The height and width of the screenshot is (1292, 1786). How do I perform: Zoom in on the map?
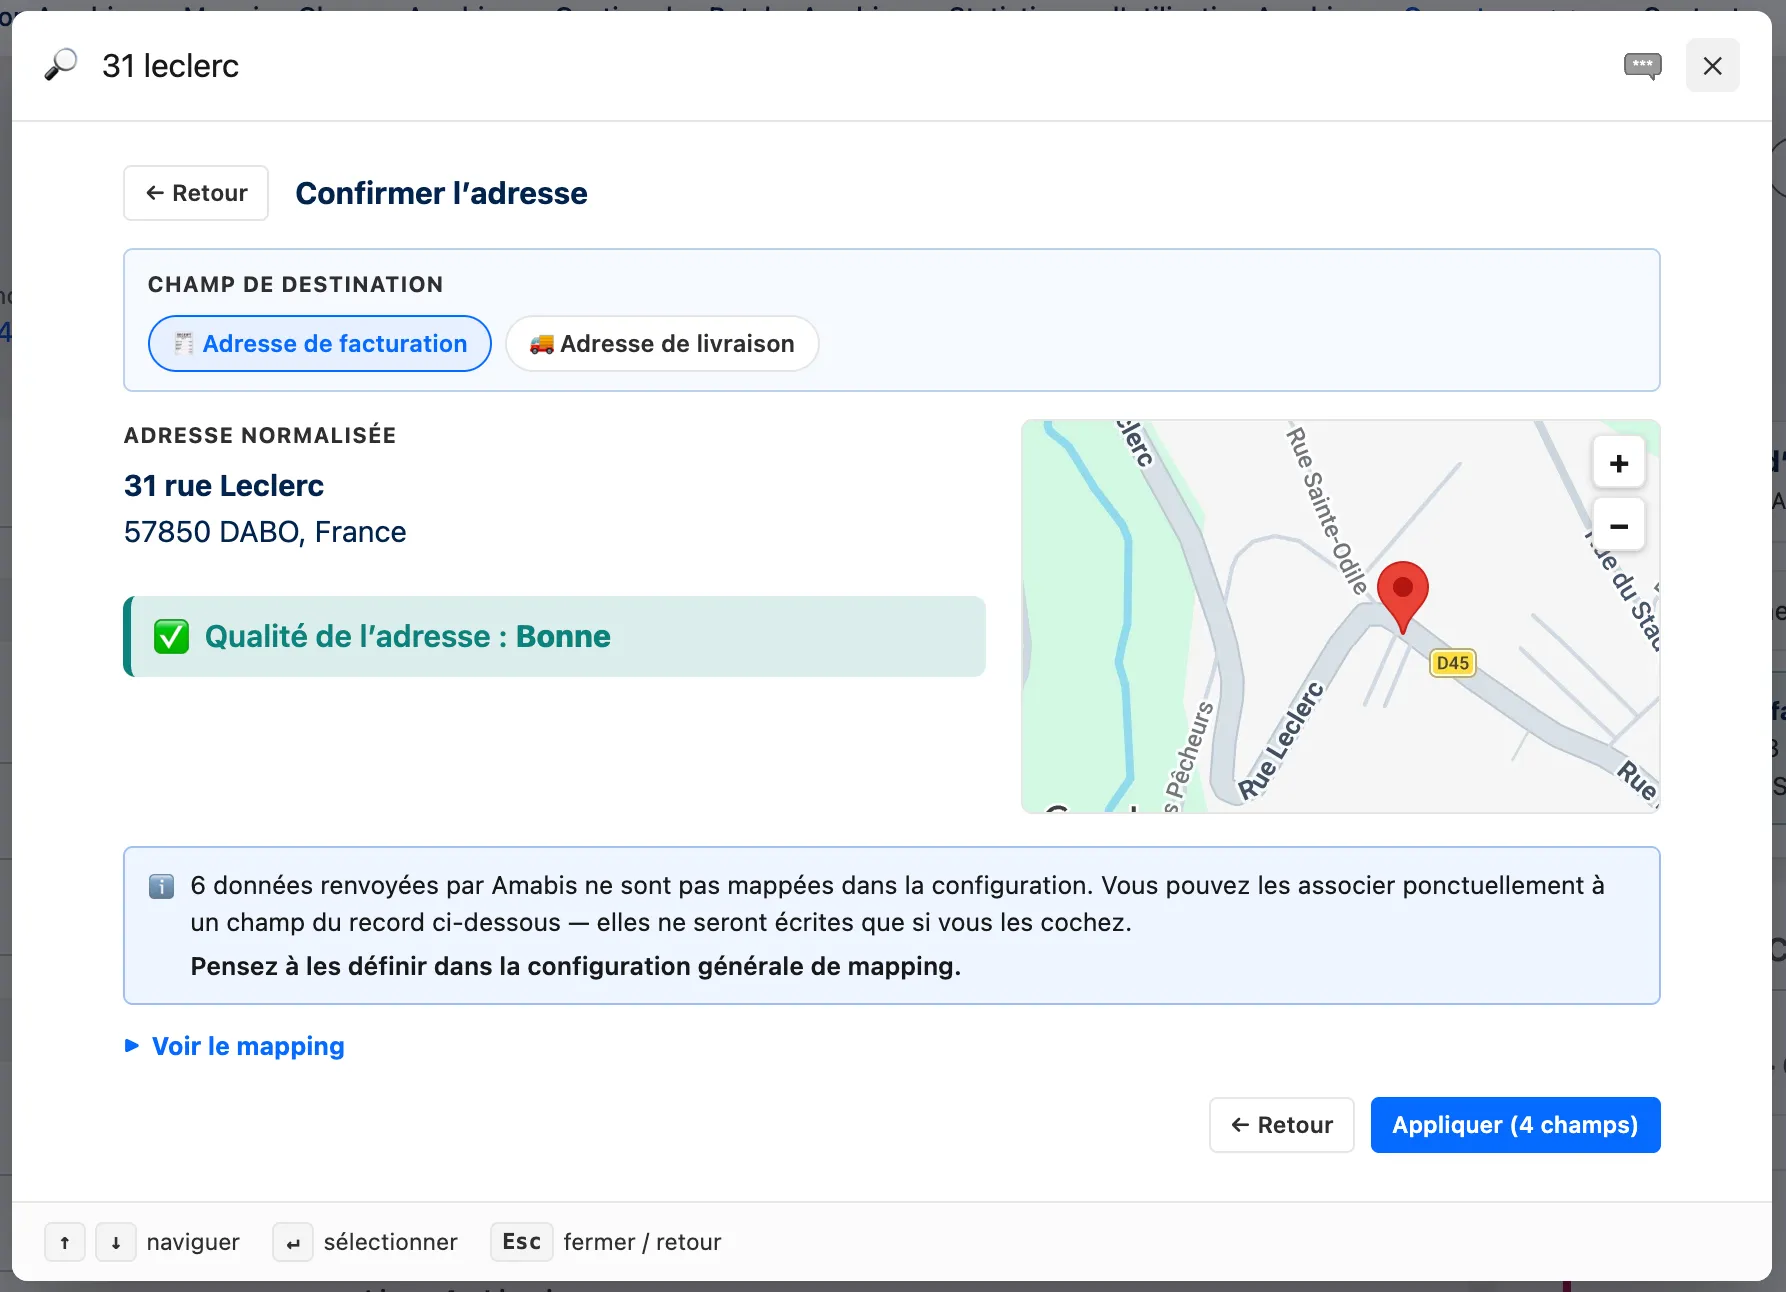pyautogui.click(x=1619, y=464)
